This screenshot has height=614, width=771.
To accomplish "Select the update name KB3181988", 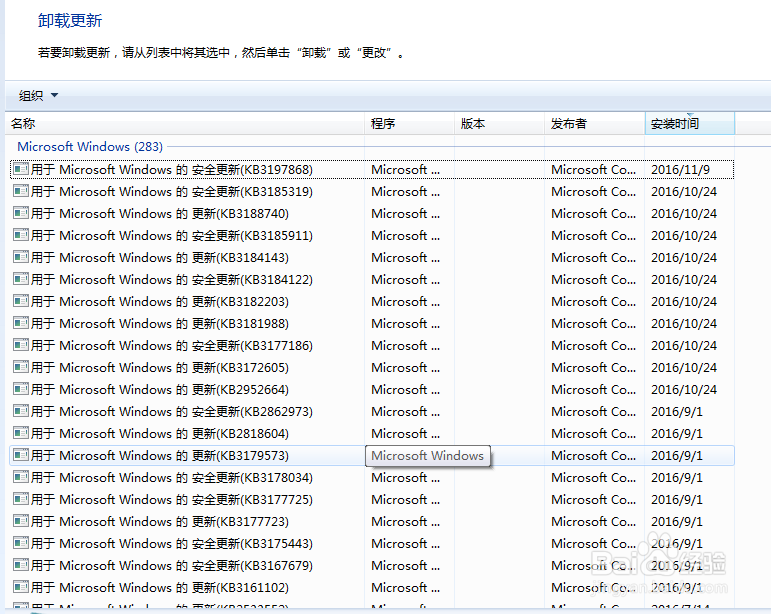I will coord(160,323).
